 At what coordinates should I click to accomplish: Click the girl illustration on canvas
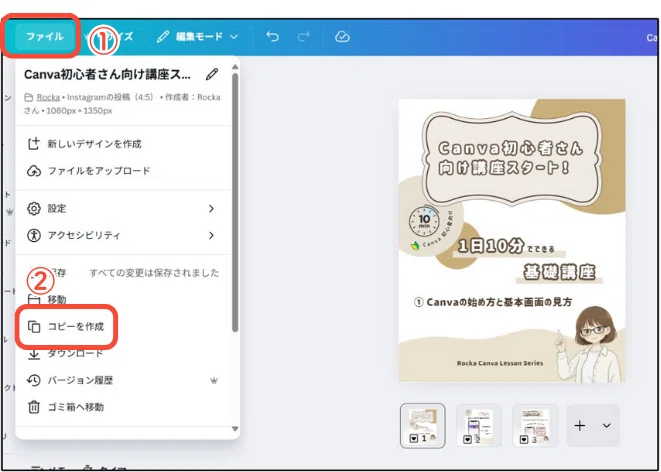pos(590,344)
